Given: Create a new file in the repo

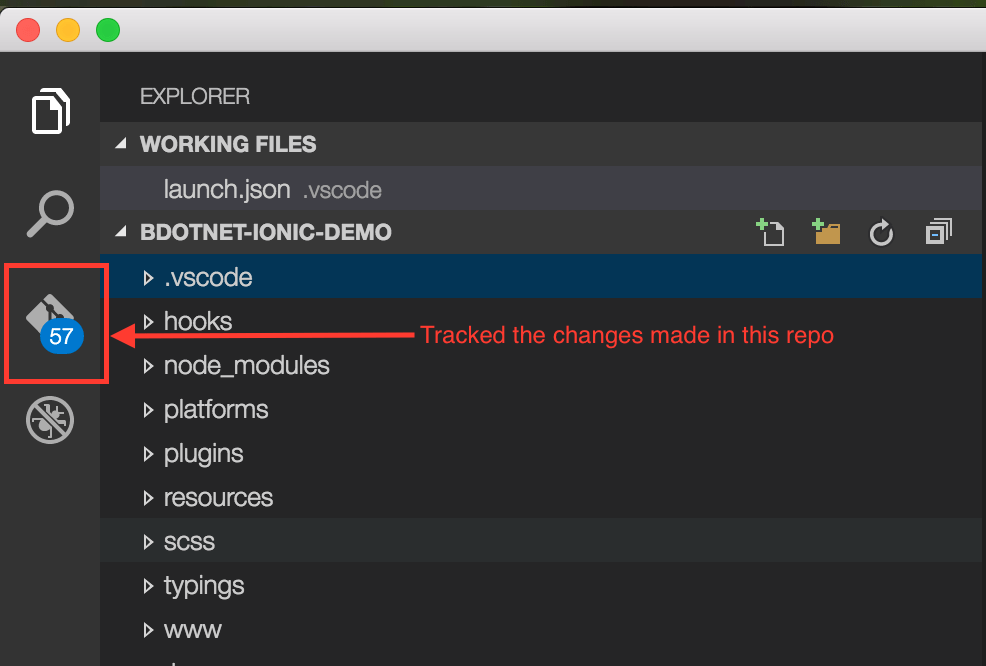Looking at the screenshot, I should click(770, 231).
